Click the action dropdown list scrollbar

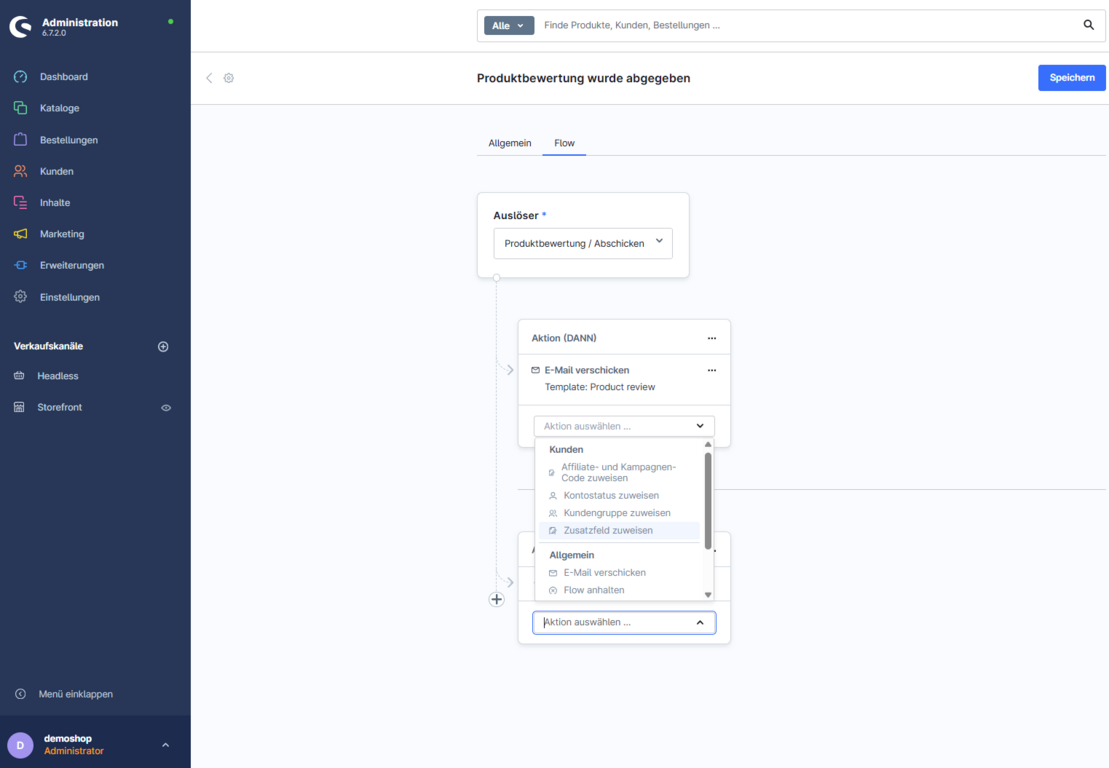coord(708,500)
